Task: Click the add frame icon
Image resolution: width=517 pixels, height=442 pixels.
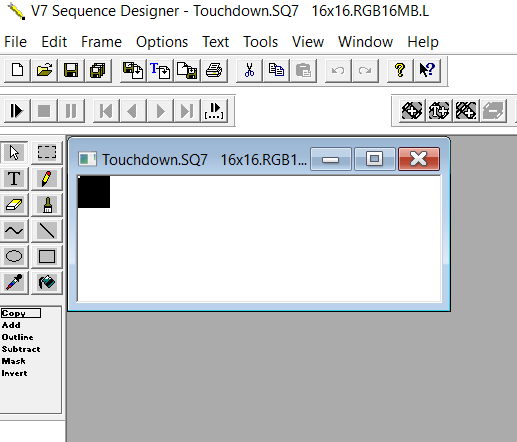Action: (412, 111)
